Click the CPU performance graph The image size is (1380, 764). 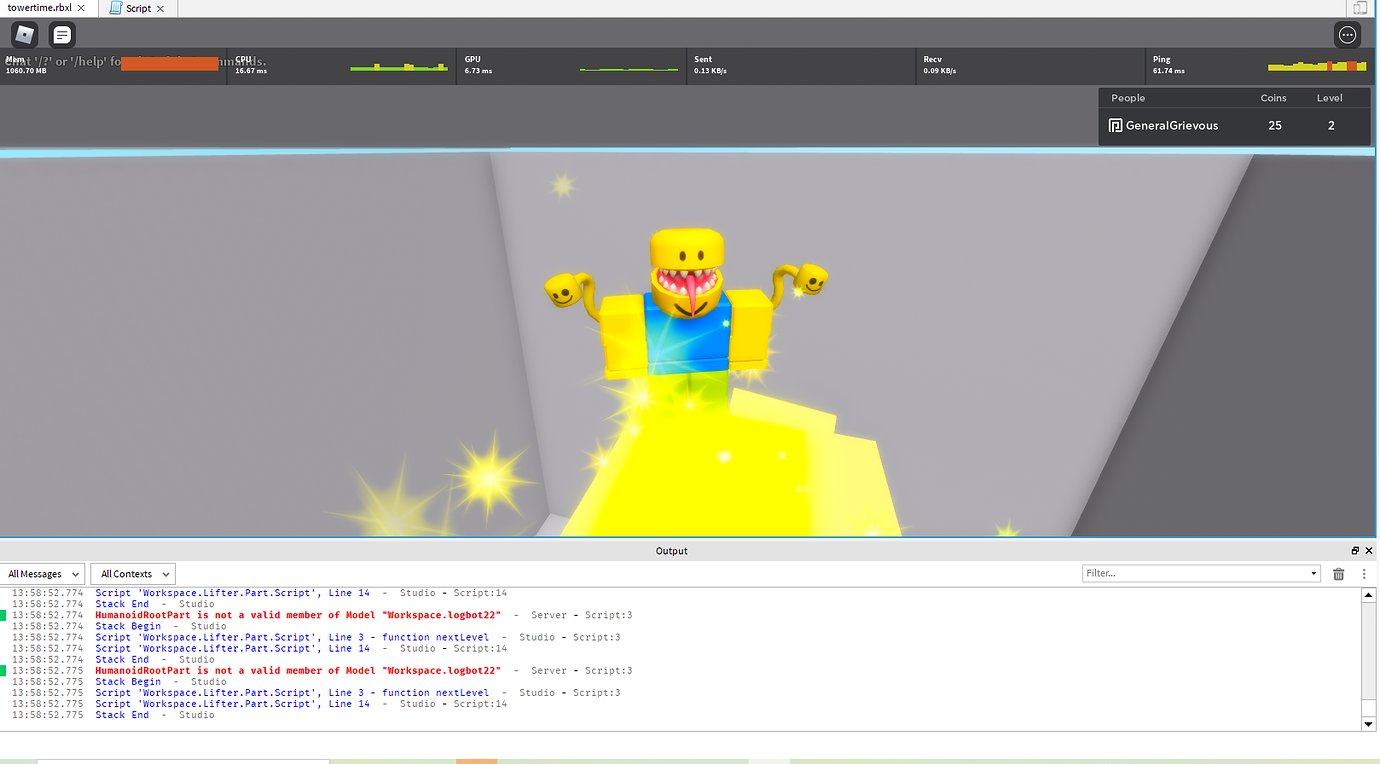point(399,67)
